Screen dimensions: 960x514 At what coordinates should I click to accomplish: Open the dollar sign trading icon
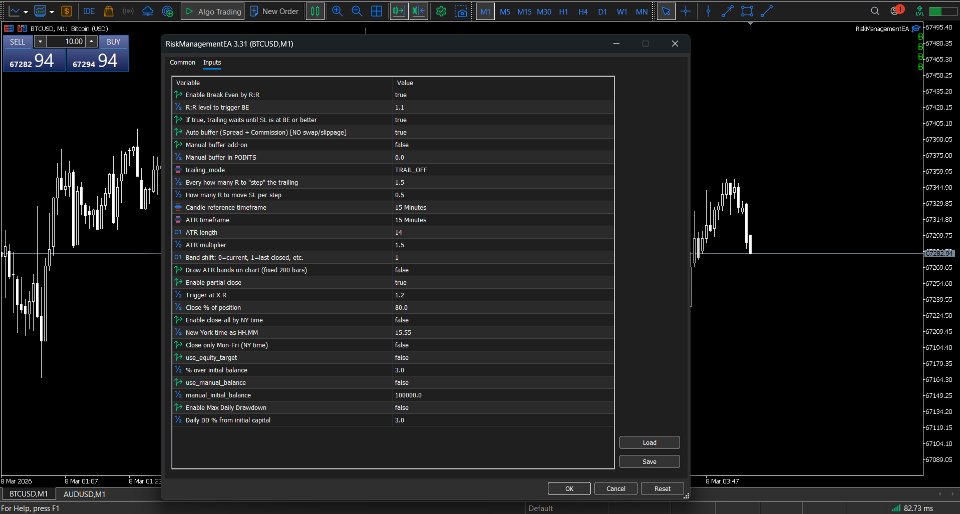(66, 11)
